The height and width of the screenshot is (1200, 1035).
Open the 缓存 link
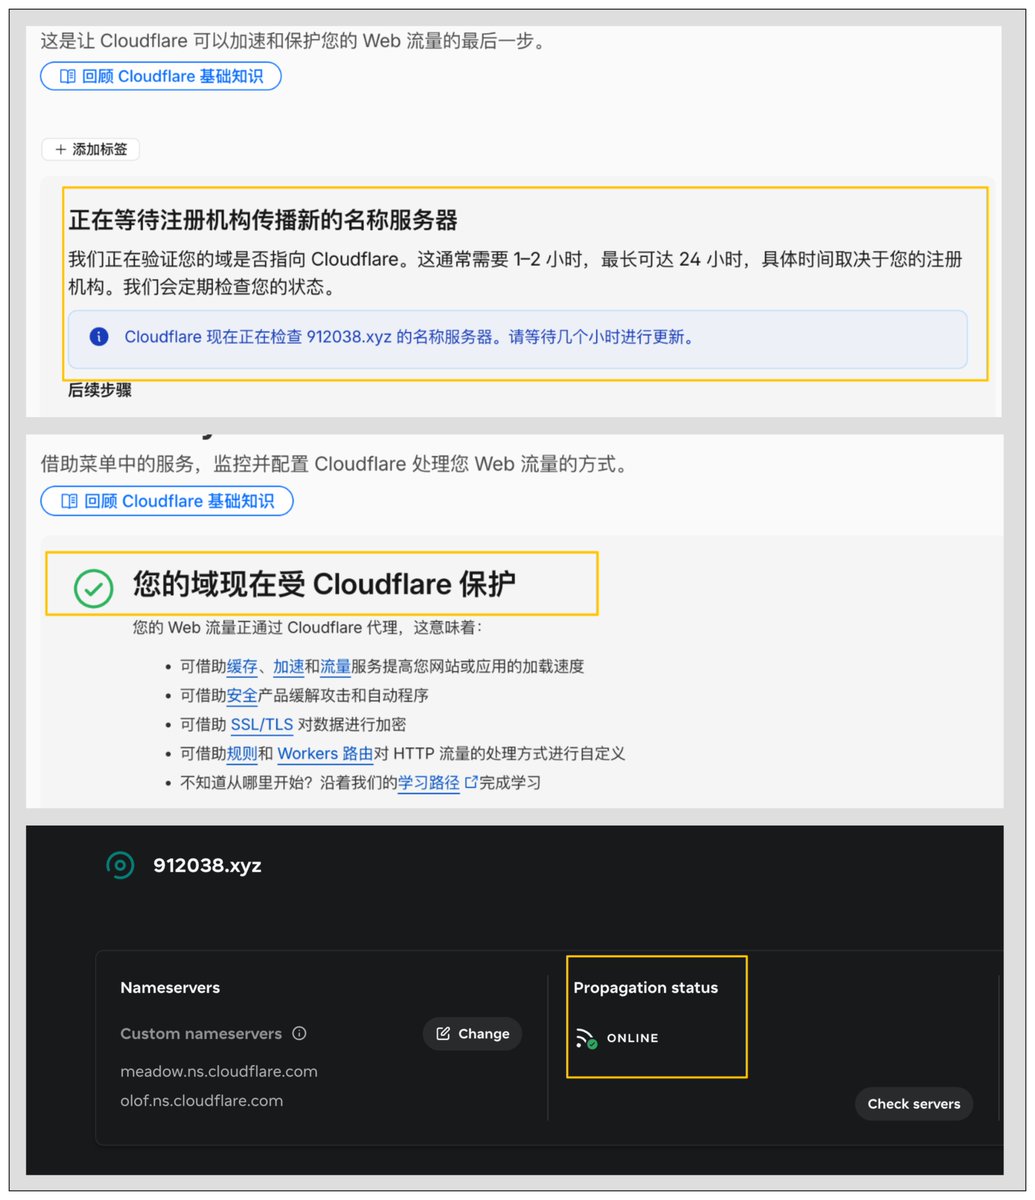(x=242, y=666)
